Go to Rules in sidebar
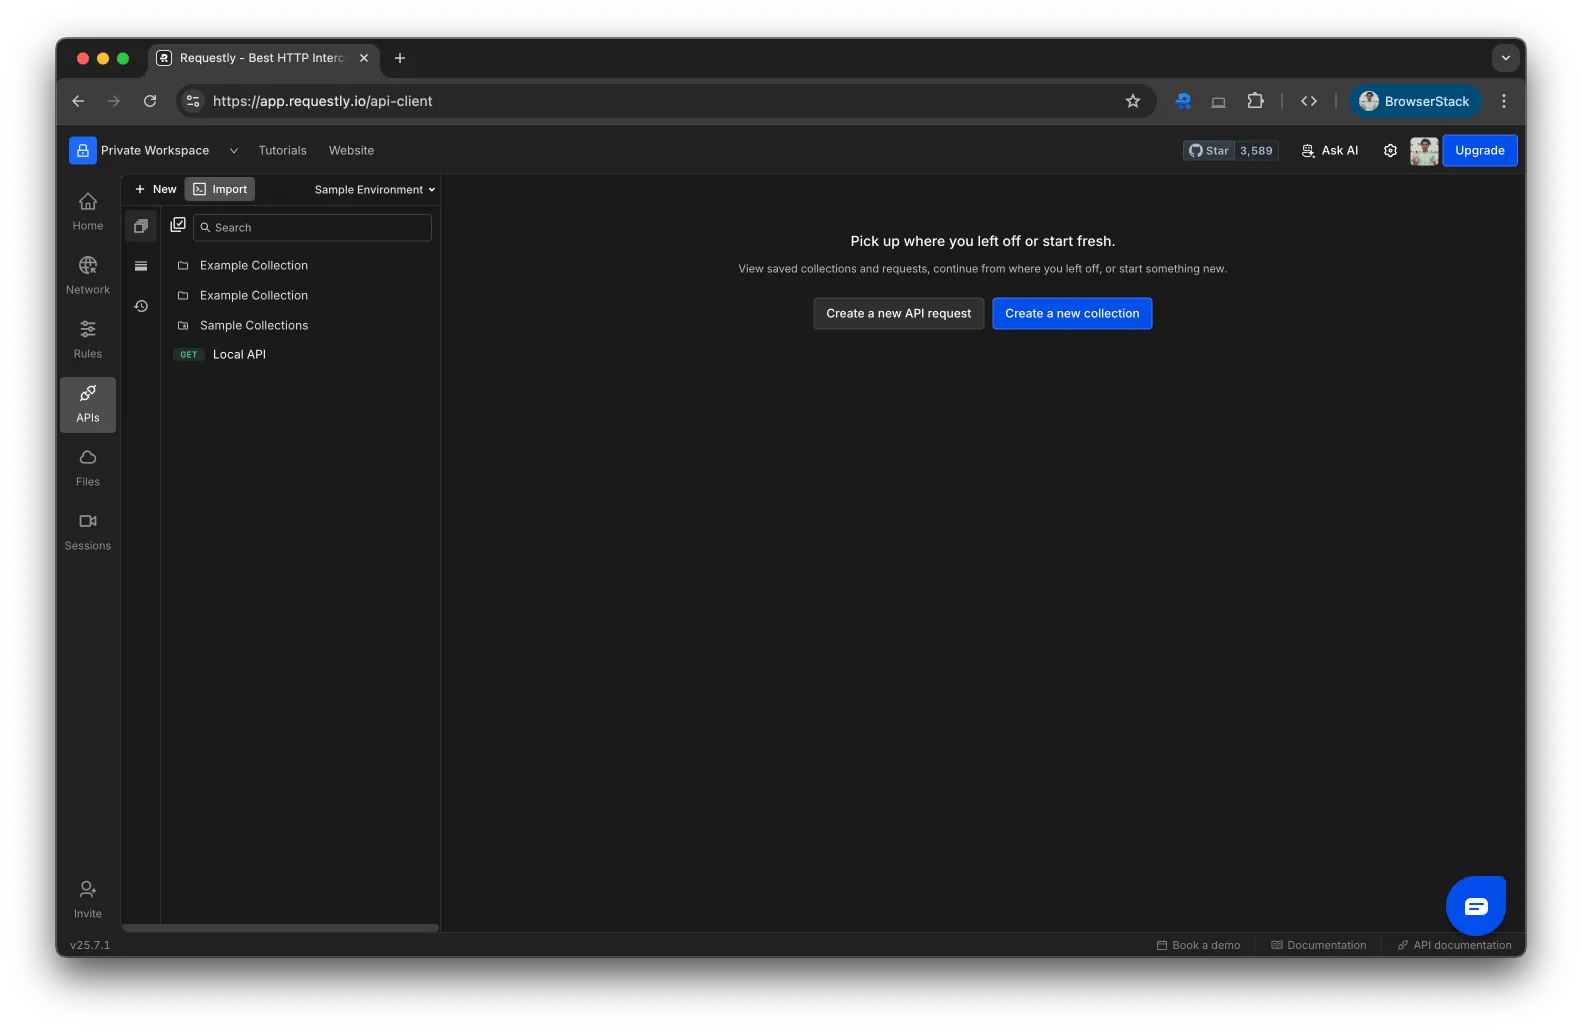The width and height of the screenshot is (1582, 1031). pyautogui.click(x=88, y=340)
